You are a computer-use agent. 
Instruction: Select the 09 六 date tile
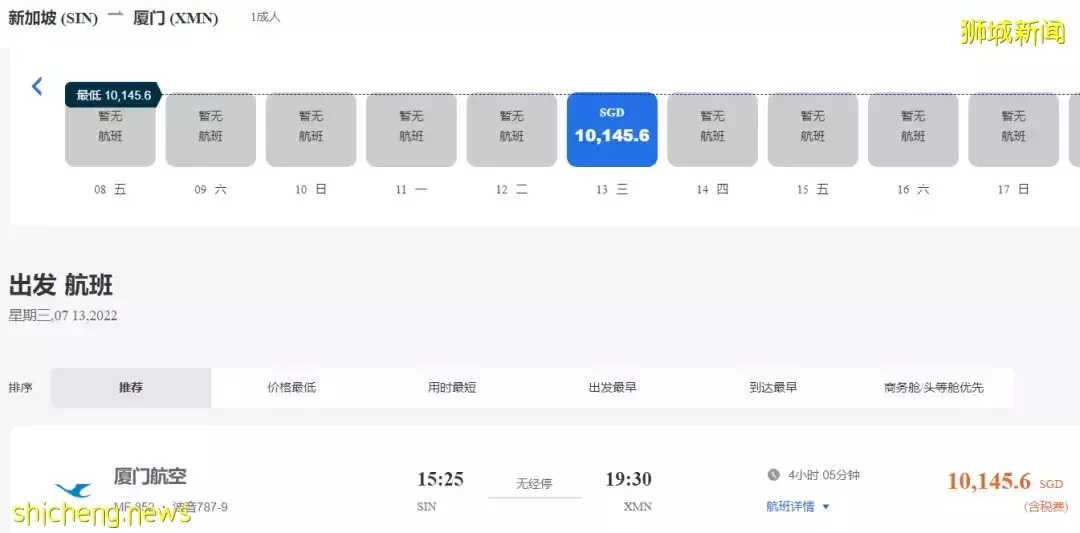[210, 129]
